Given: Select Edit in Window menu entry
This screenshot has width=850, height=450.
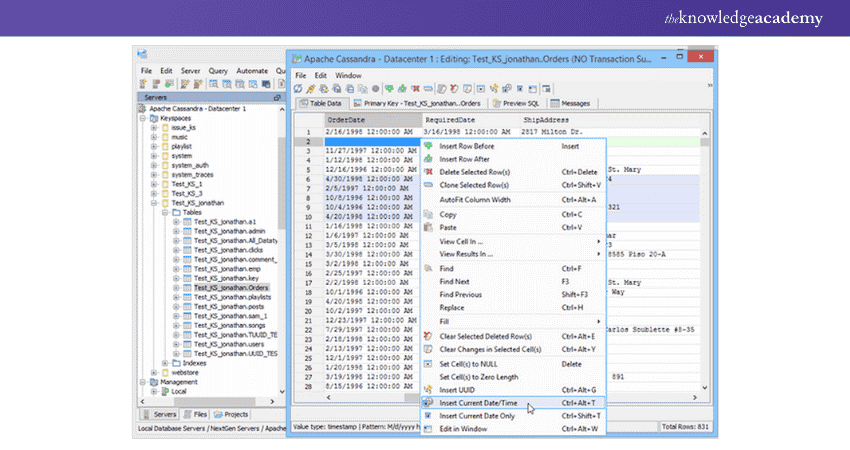Looking at the screenshot, I should point(513,429).
